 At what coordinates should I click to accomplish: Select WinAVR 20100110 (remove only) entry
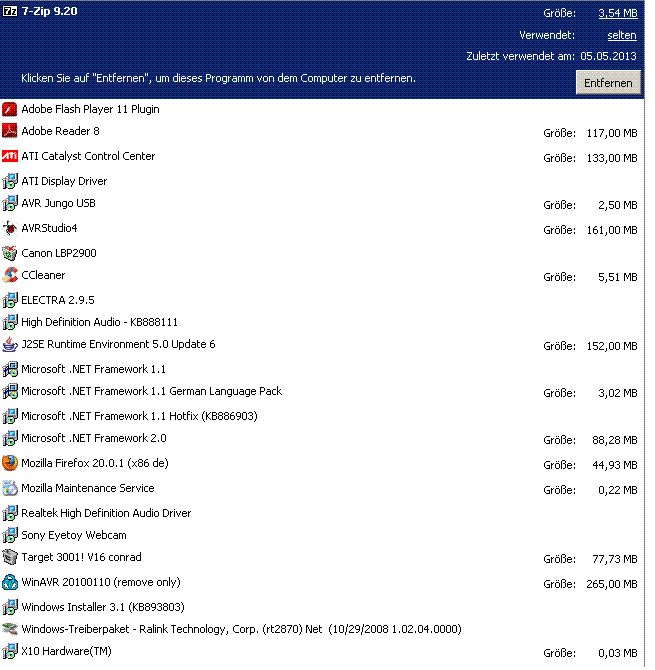pos(101,582)
